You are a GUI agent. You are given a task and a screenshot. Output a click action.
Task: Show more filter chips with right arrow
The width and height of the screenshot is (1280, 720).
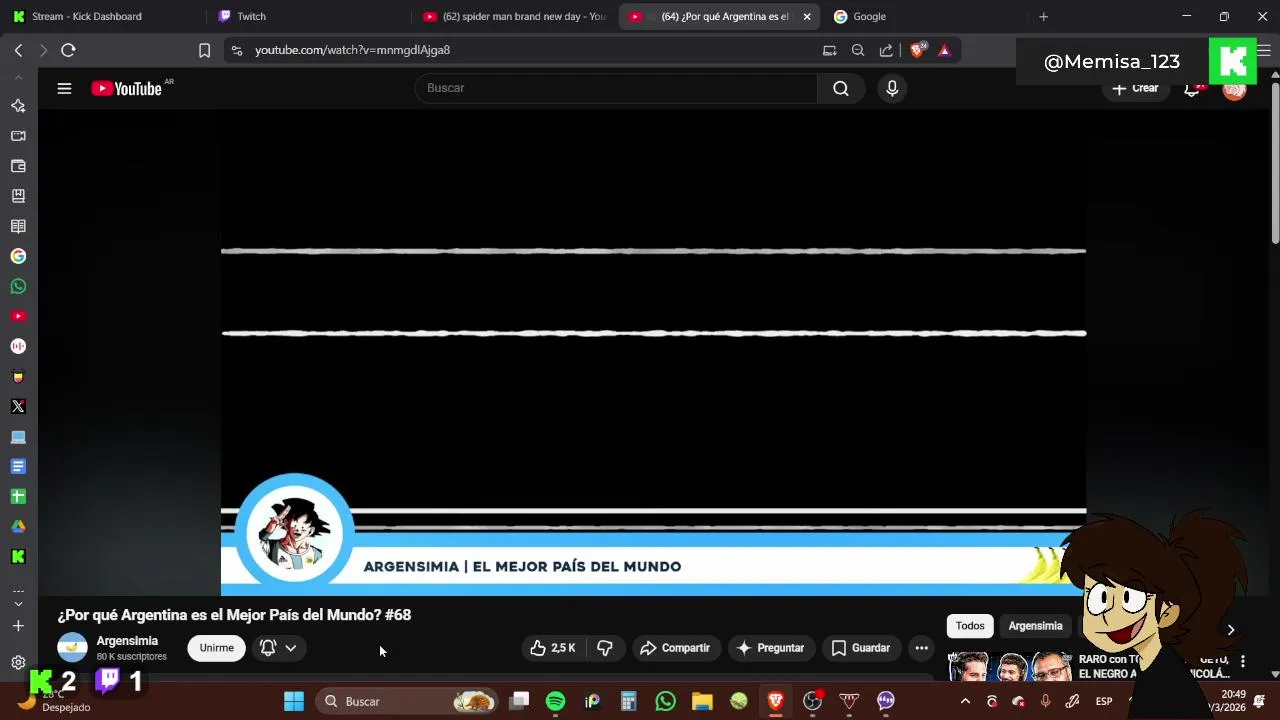pos(1231,629)
